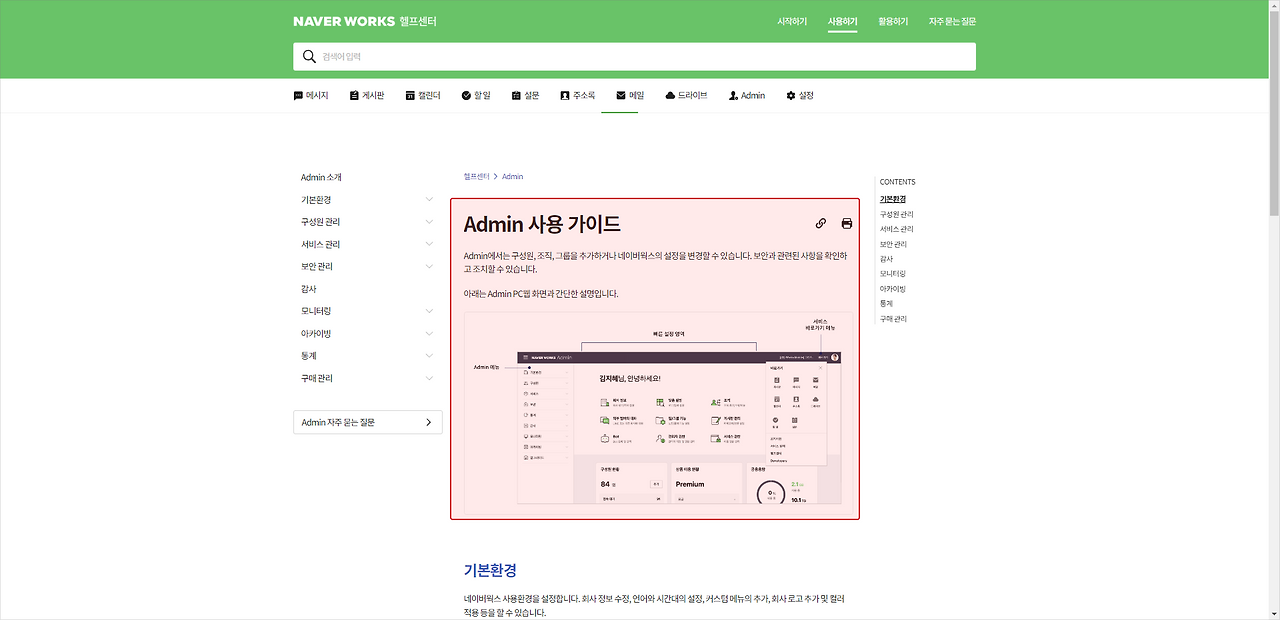Click the calendar icon beside 캘린더

pyautogui.click(x=410, y=96)
